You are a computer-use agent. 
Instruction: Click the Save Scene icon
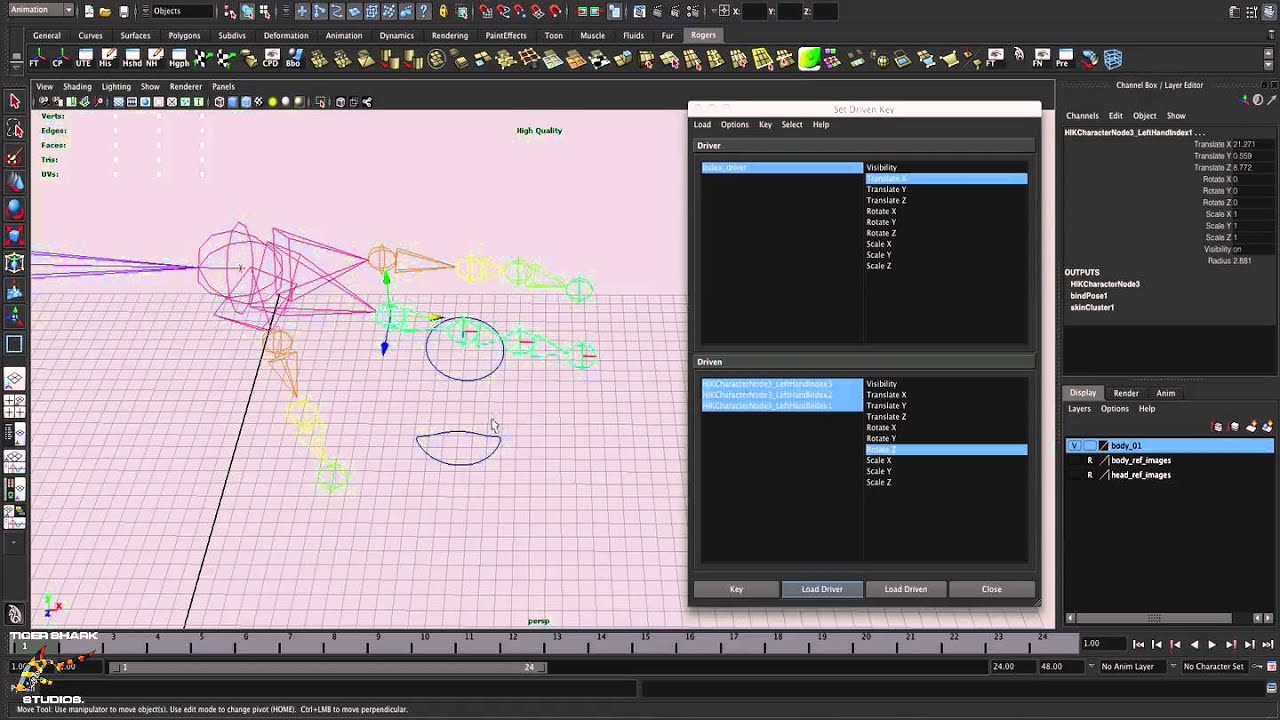(123, 11)
